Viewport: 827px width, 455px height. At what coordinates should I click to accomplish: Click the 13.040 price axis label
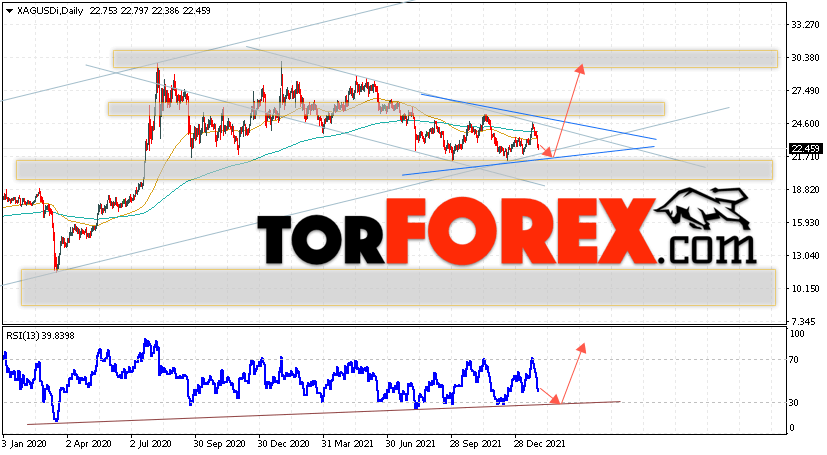805,255
